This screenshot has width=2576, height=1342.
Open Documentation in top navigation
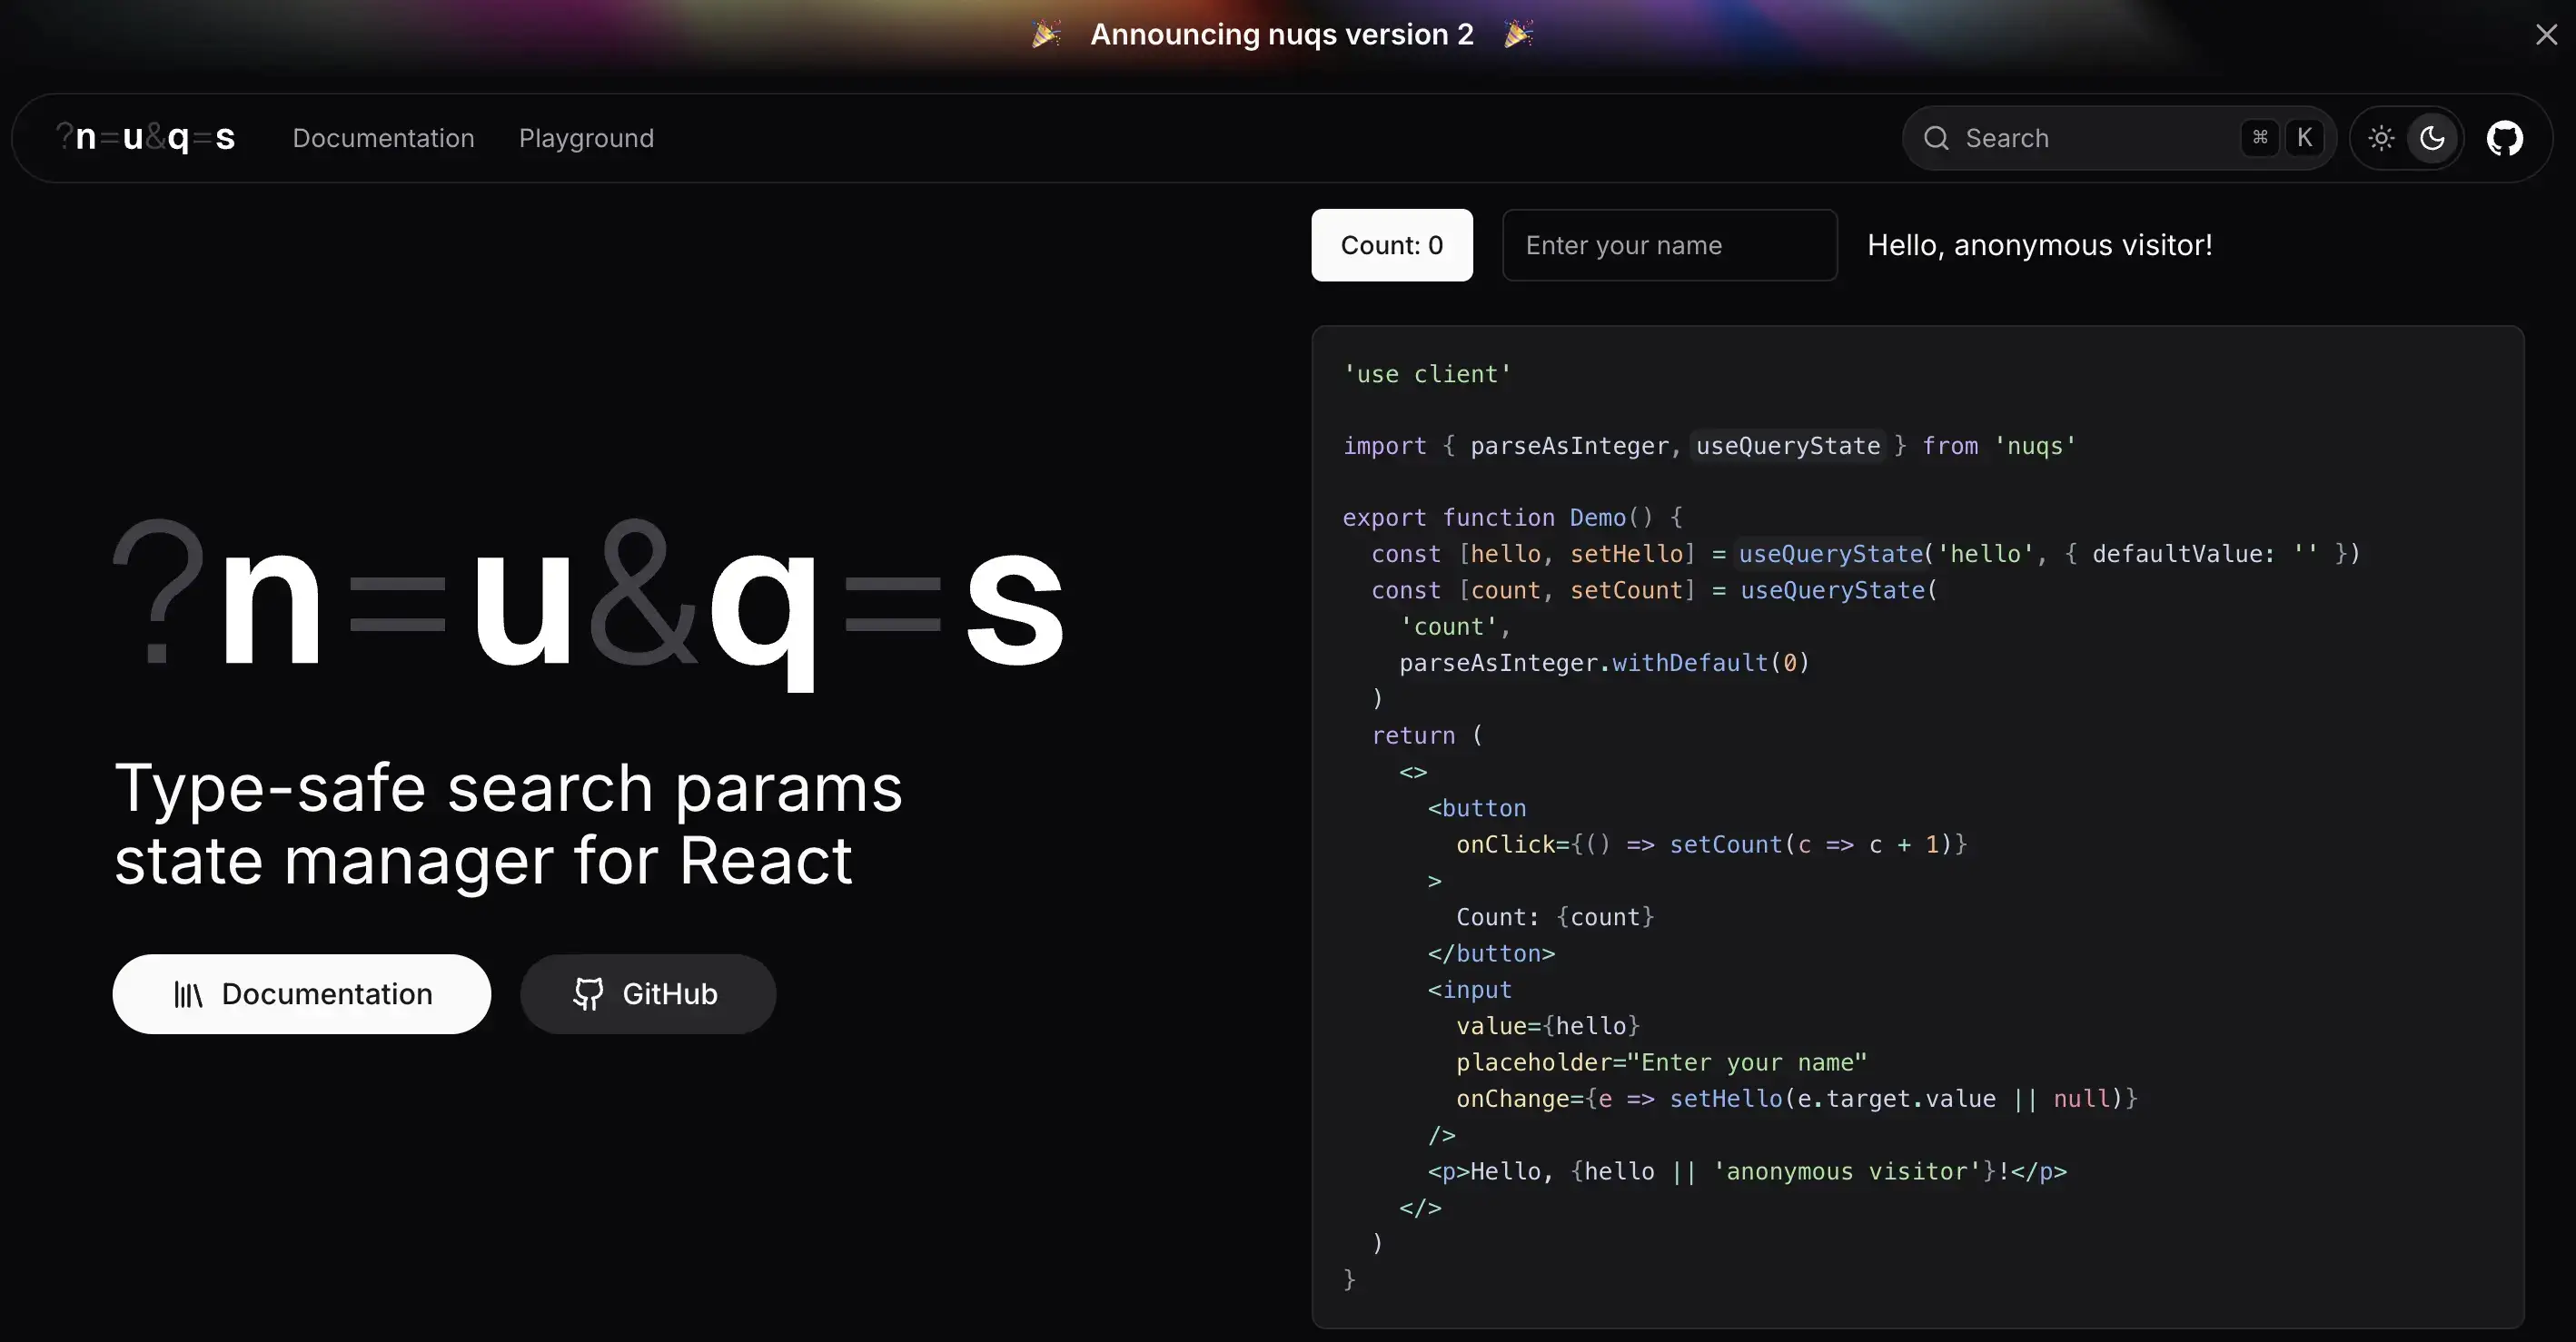coord(383,138)
